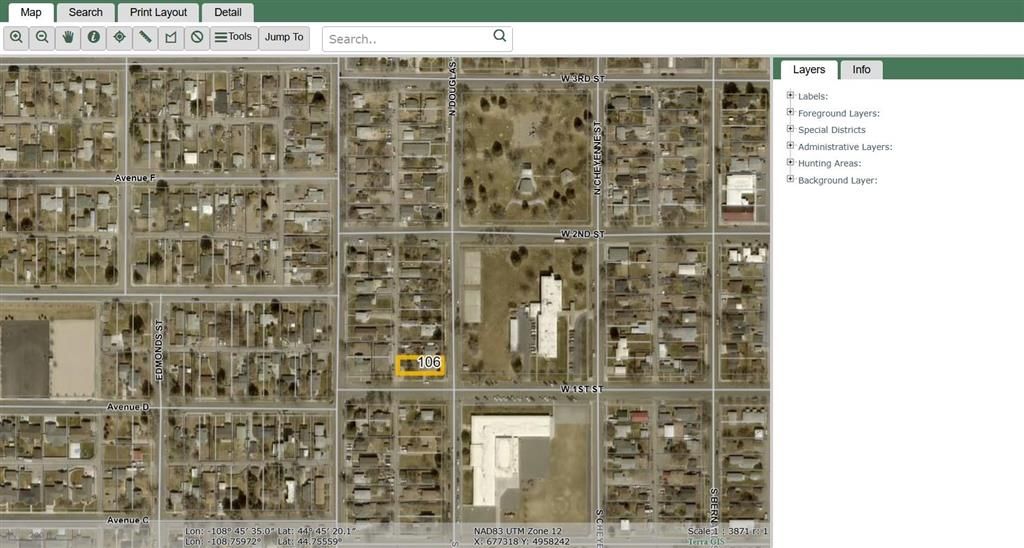
Task: Open the Jump To menu
Action: (x=284, y=37)
